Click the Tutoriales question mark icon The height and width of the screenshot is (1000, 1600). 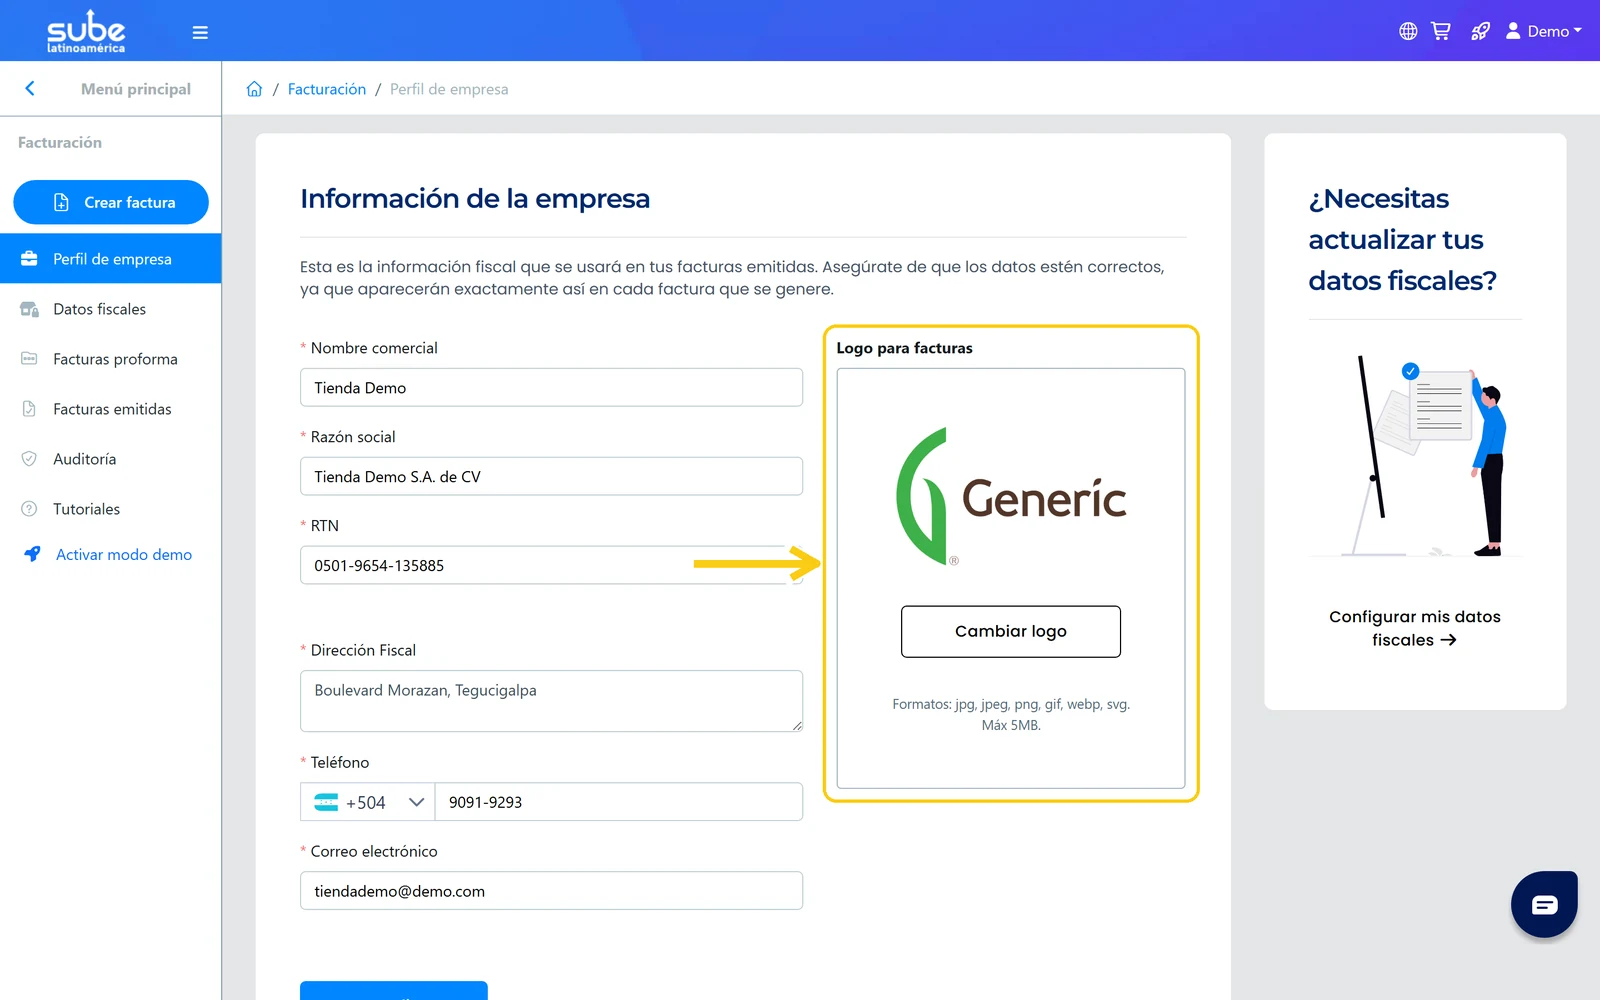tap(30, 509)
